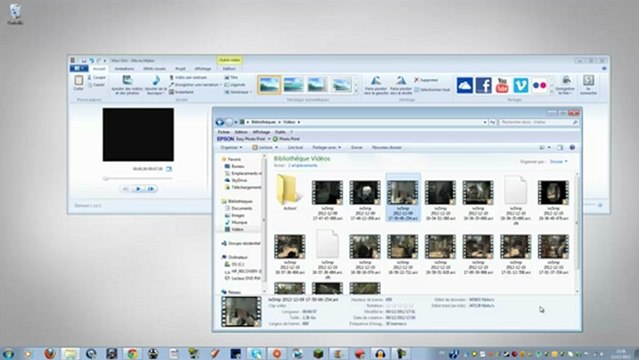Add a Titre in Movie Maker
The width and height of the screenshot is (639, 360).
(231, 77)
